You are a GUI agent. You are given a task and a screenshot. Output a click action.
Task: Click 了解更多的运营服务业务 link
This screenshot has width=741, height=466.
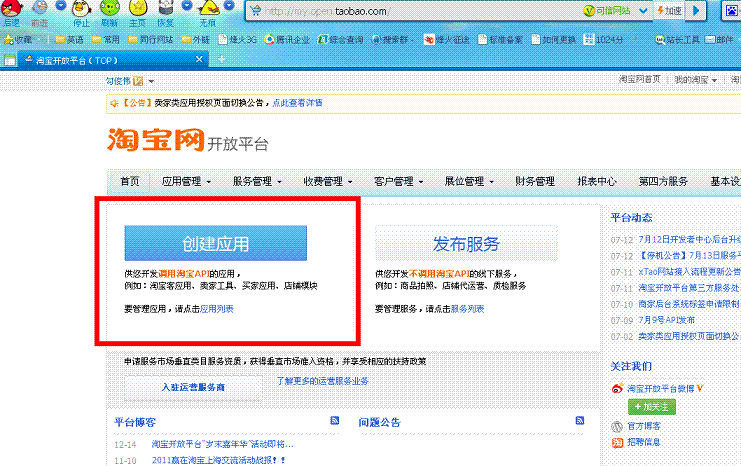(x=322, y=381)
